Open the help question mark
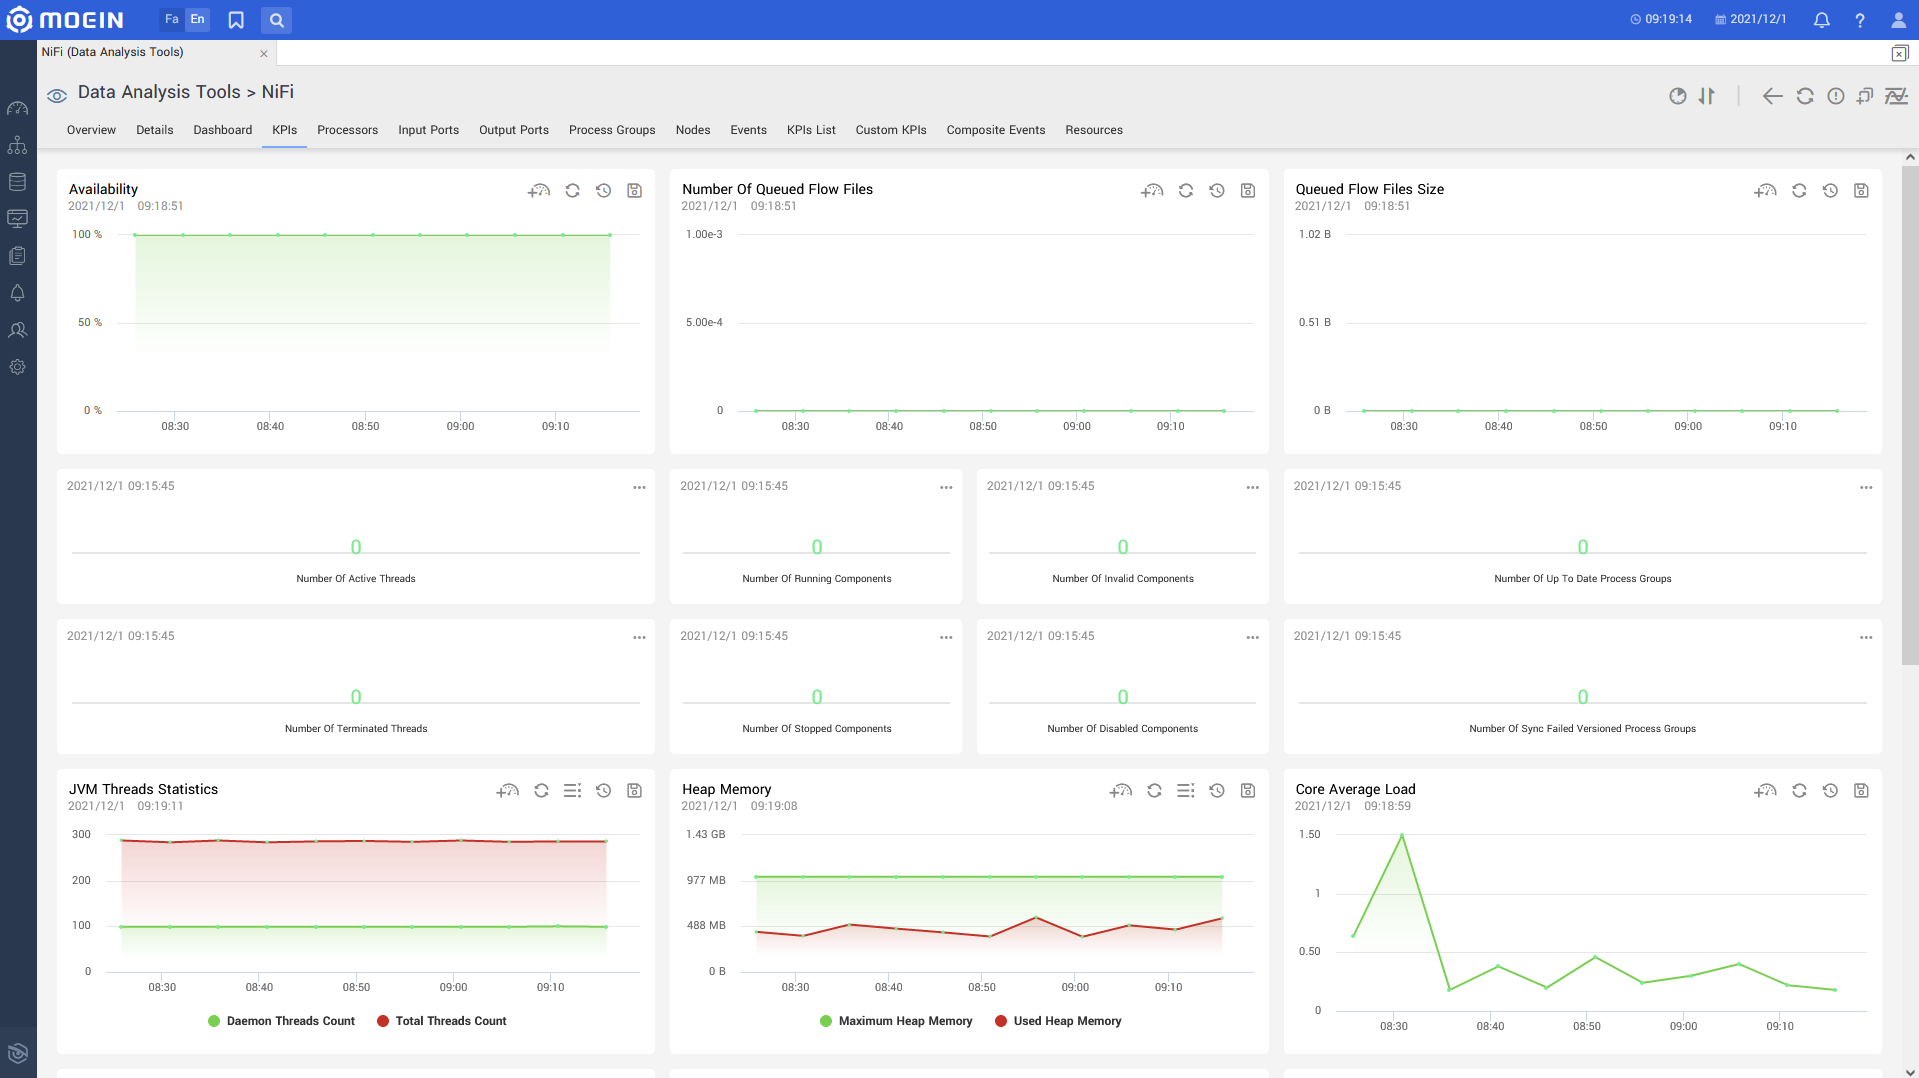The width and height of the screenshot is (1919, 1078). 1859,20
